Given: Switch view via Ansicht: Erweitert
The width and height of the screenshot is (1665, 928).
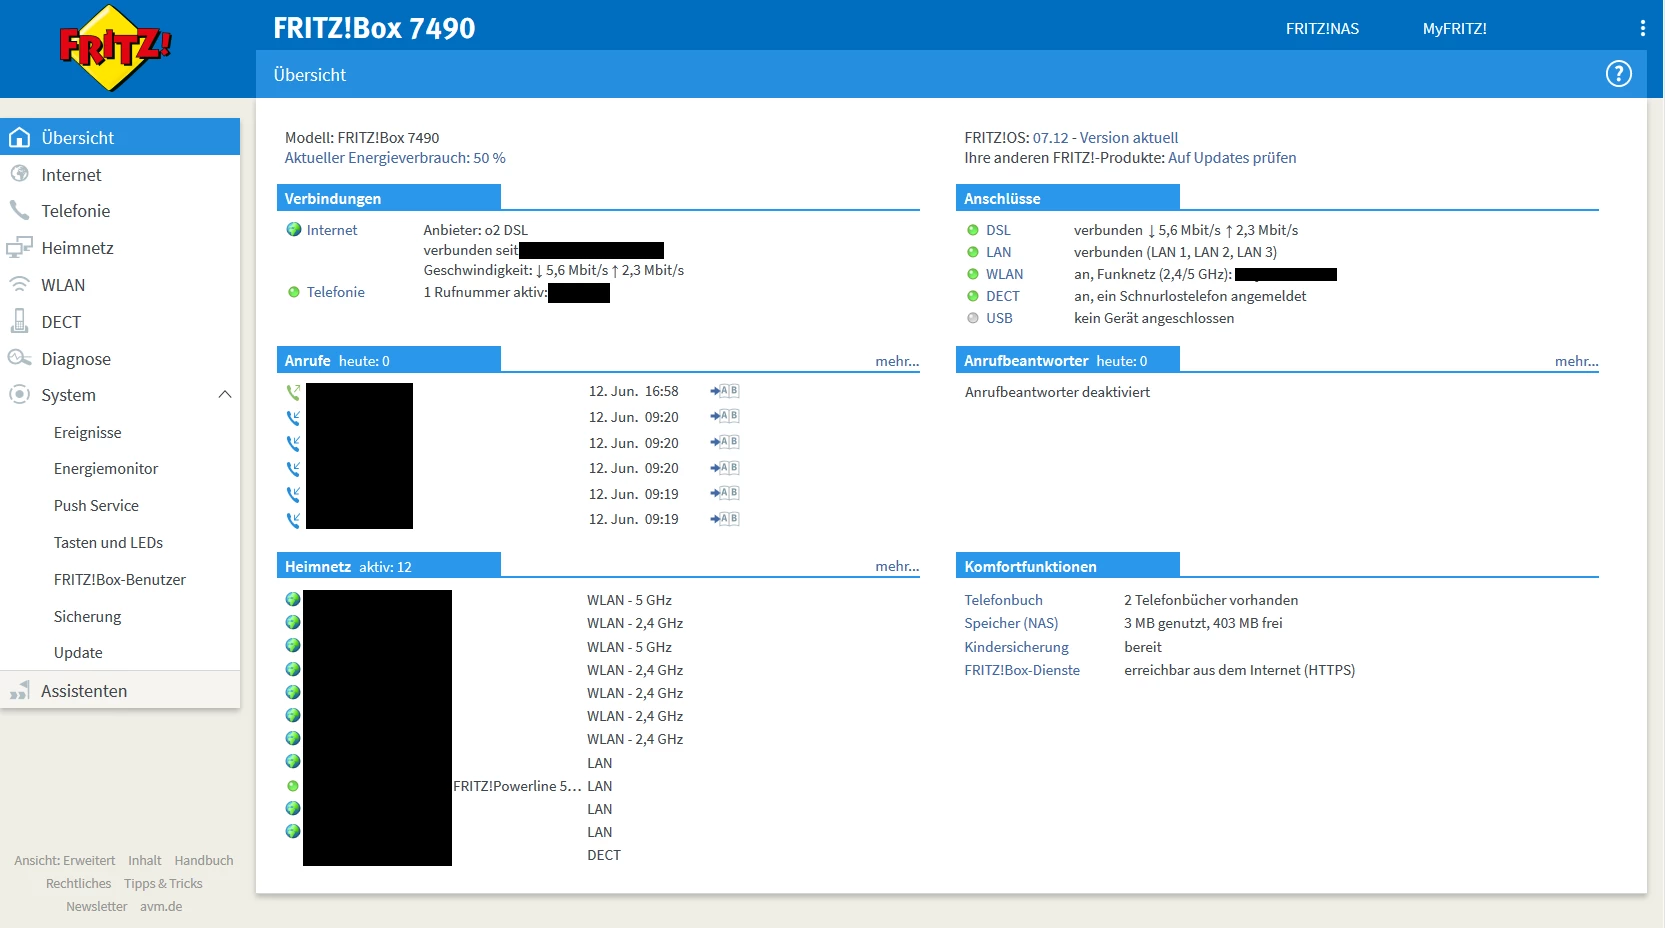Looking at the screenshot, I should pos(65,860).
